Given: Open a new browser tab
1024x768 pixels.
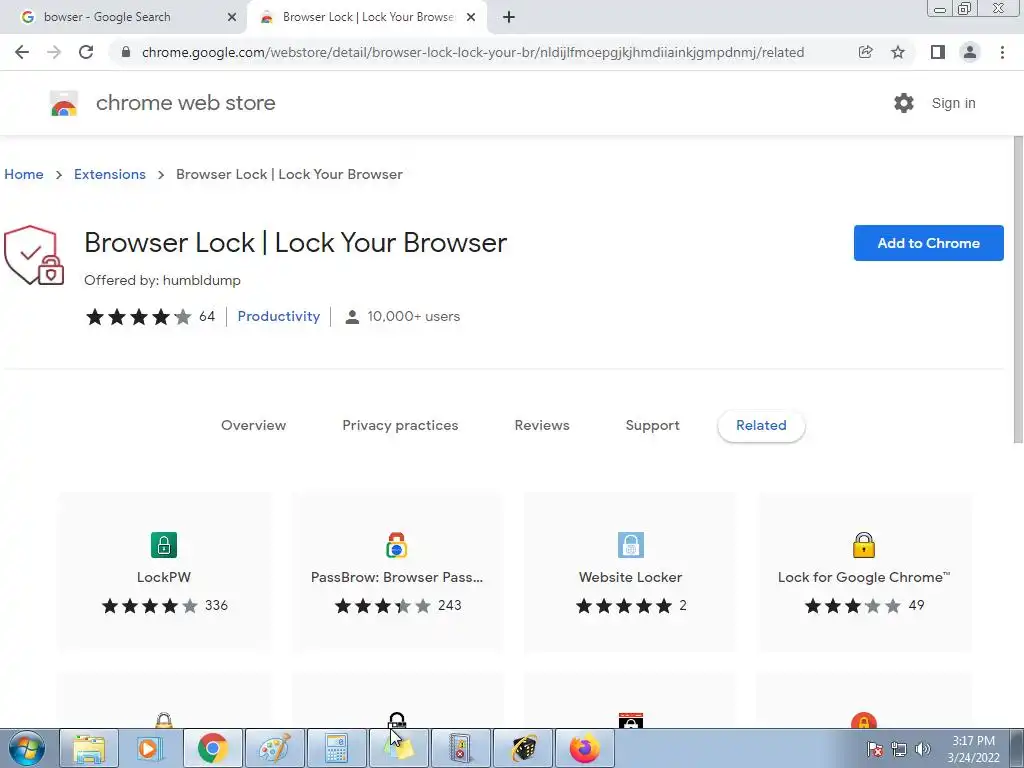Looking at the screenshot, I should point(509,18).
